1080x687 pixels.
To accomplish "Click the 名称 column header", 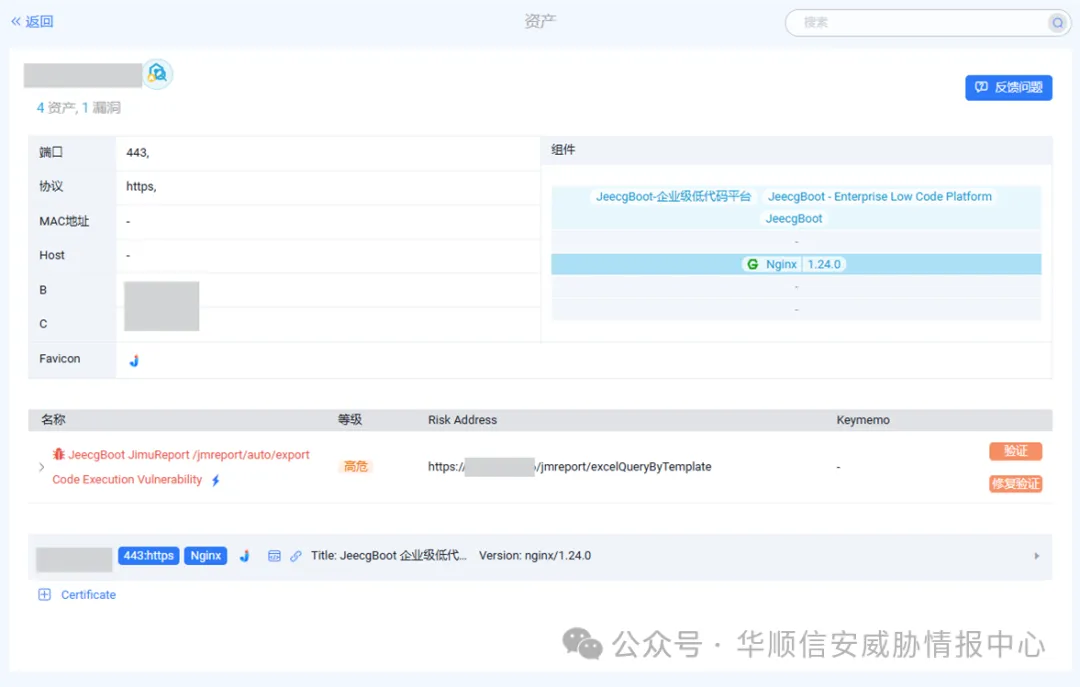I will (53, 420).
